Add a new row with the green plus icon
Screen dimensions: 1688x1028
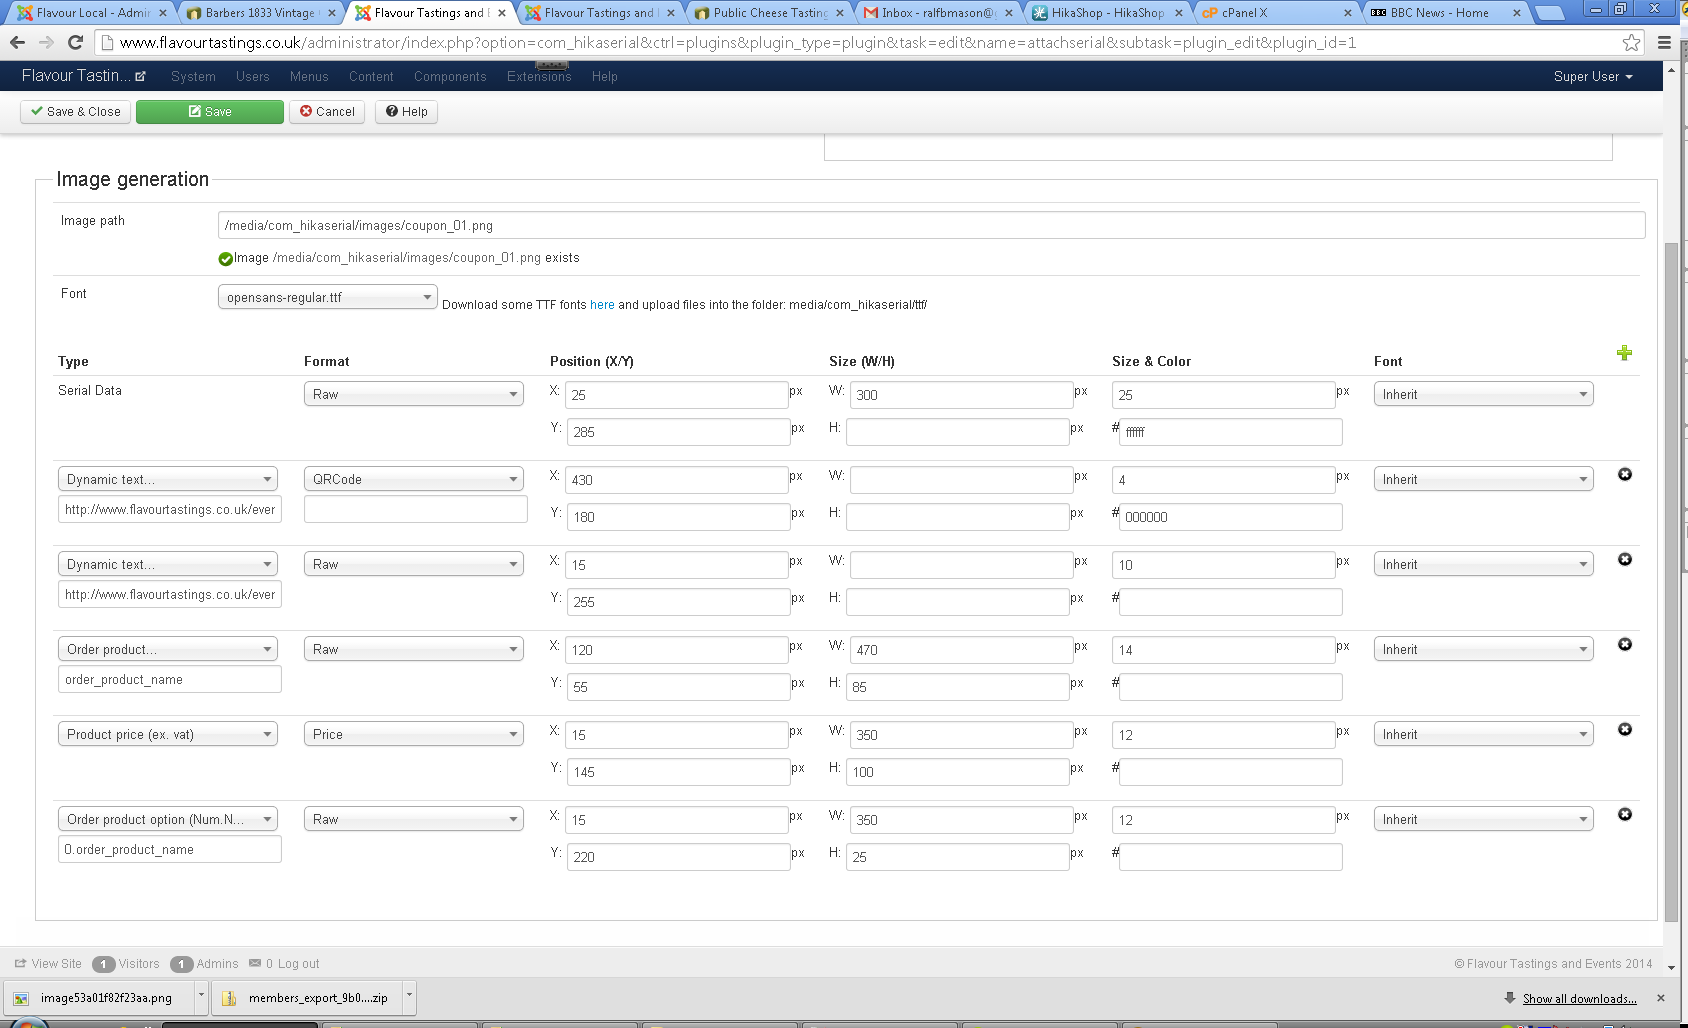(x=1624, y=353)
